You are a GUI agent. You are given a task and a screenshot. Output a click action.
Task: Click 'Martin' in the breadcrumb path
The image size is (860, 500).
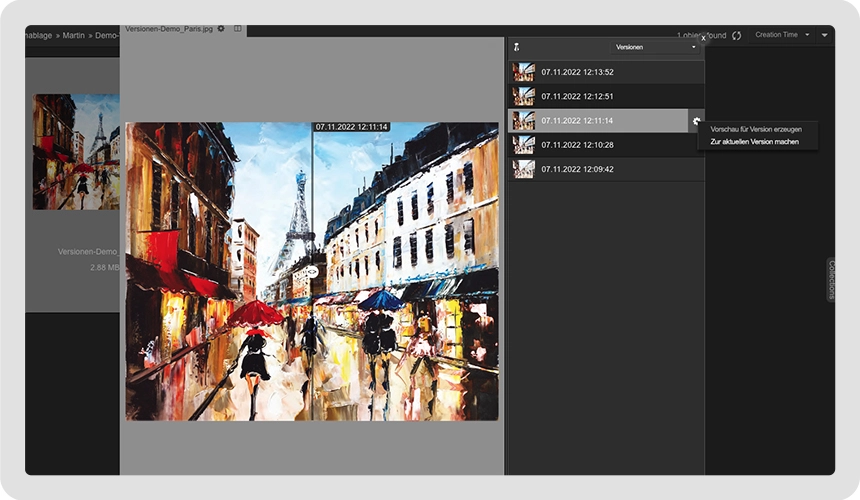pos(76,35)
